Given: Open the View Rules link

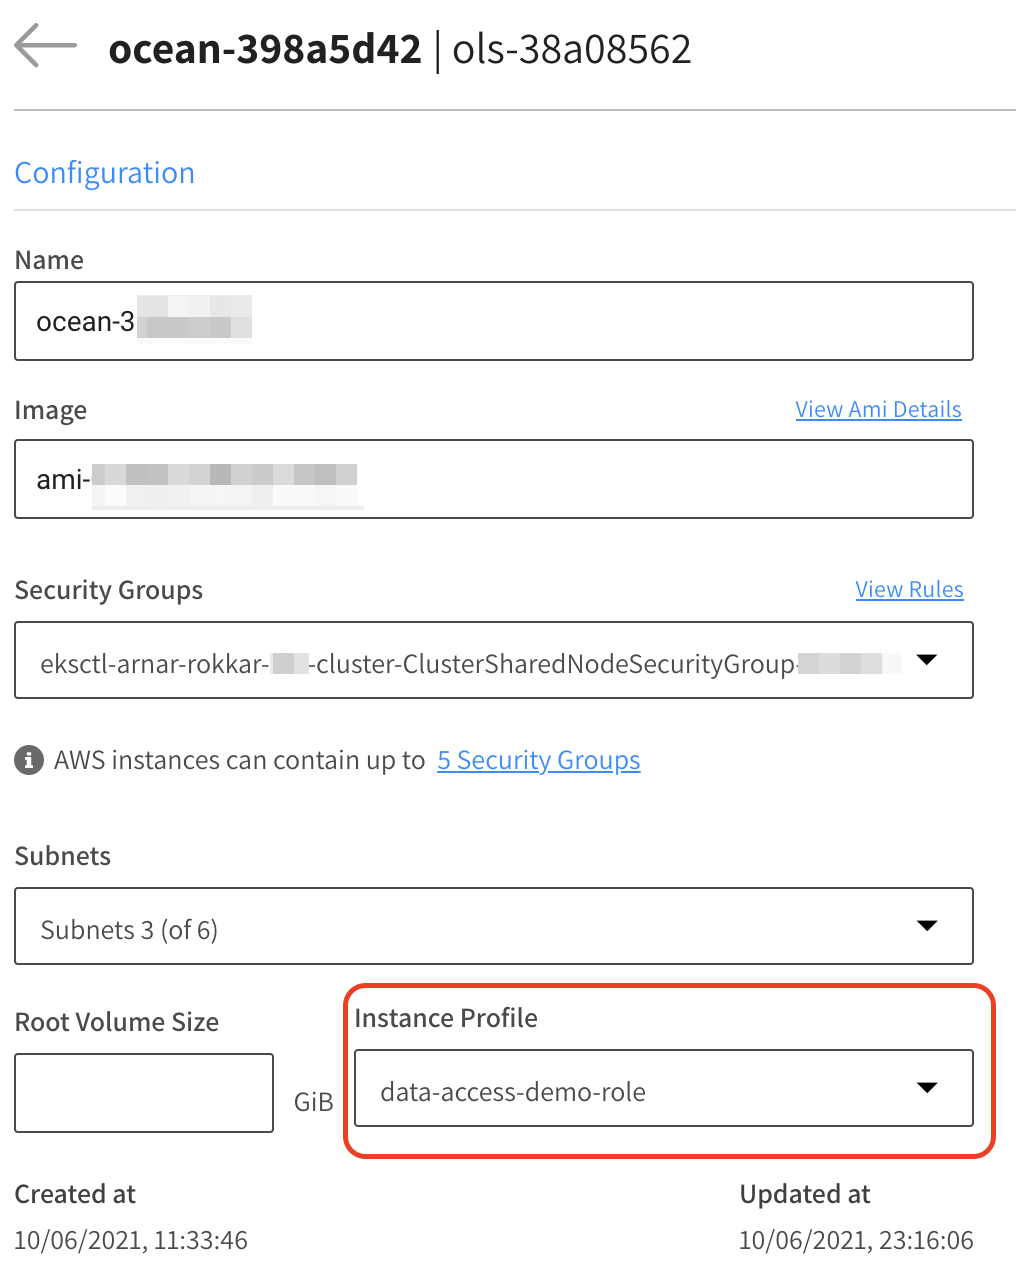Looking at the screenshot, I should click(x=909, y=589).
